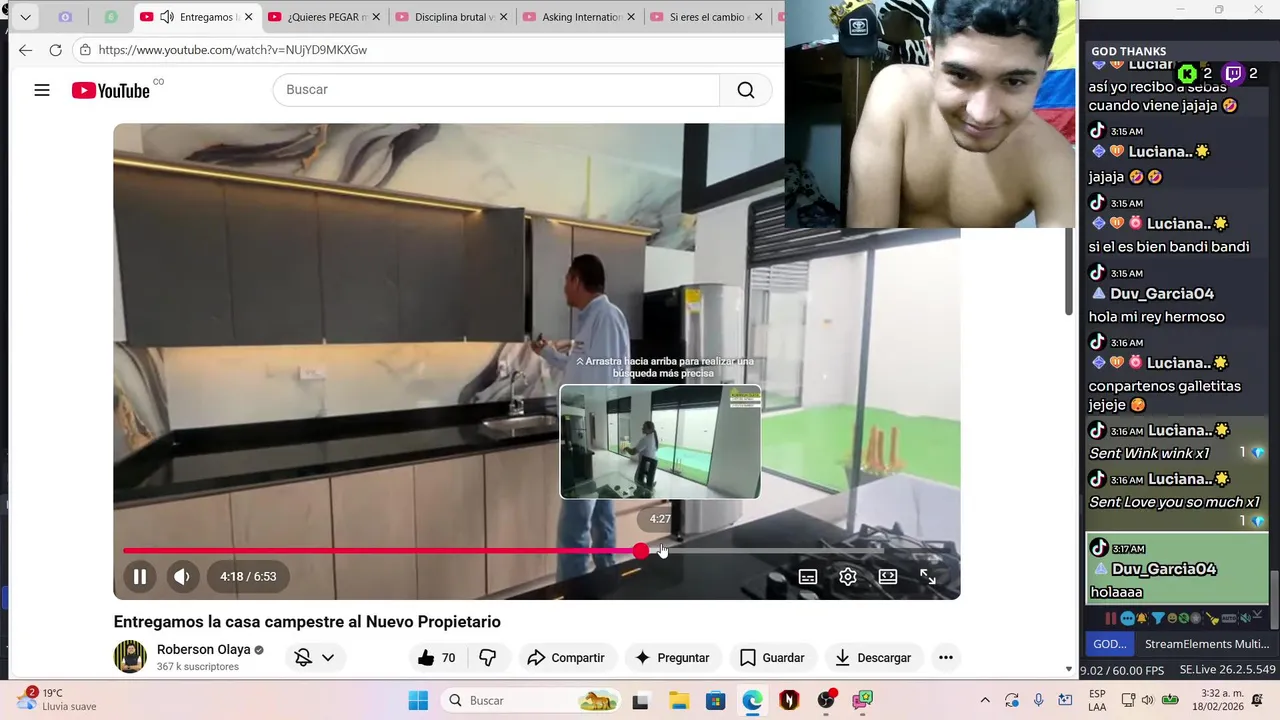Open File Explorer from the taskbar

point(678,700)
